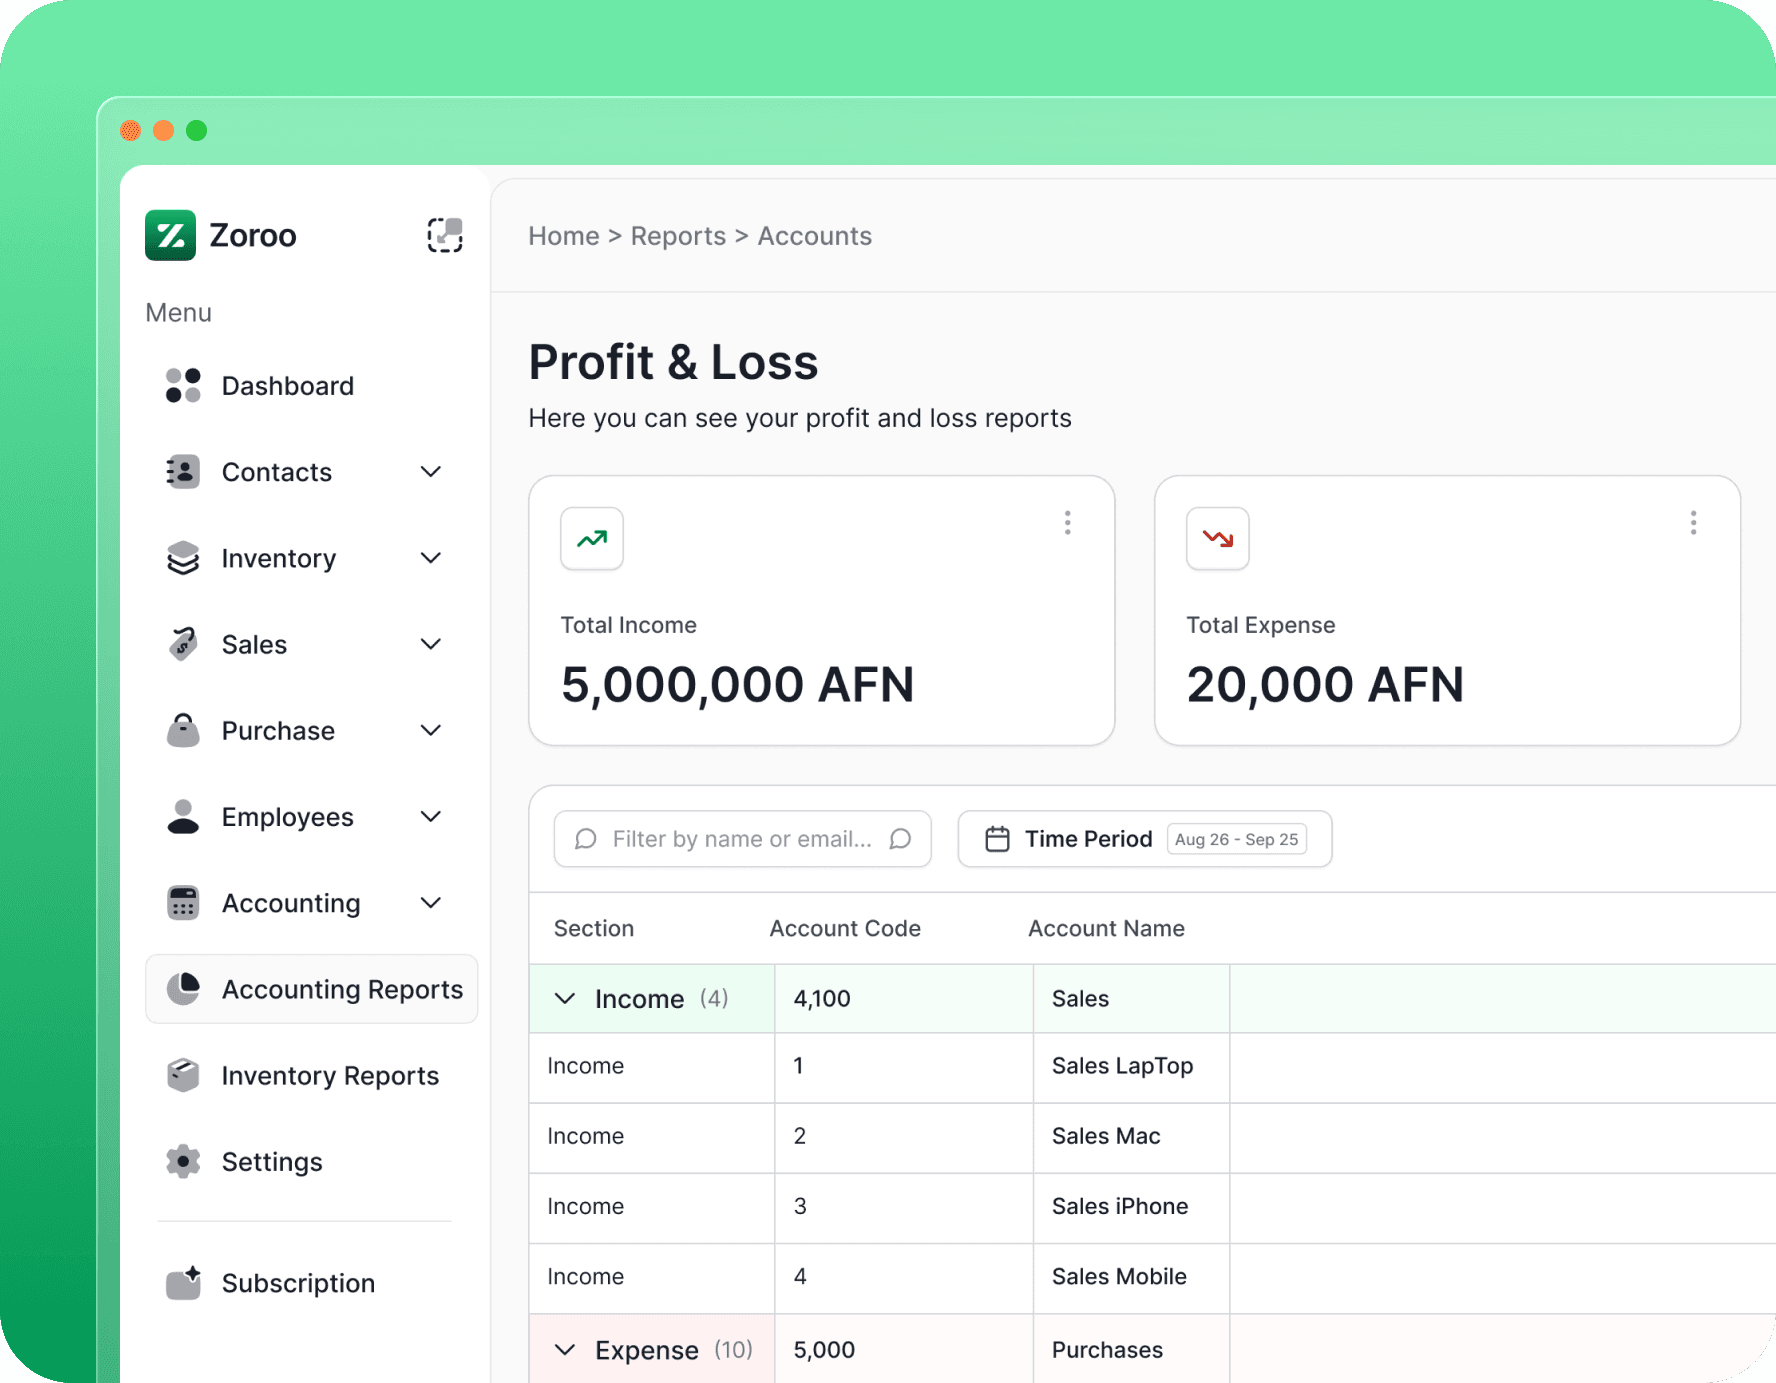Click the Zoroo logo icon
This screenshot has width=1776, height=1383.
tap(170, 236)
